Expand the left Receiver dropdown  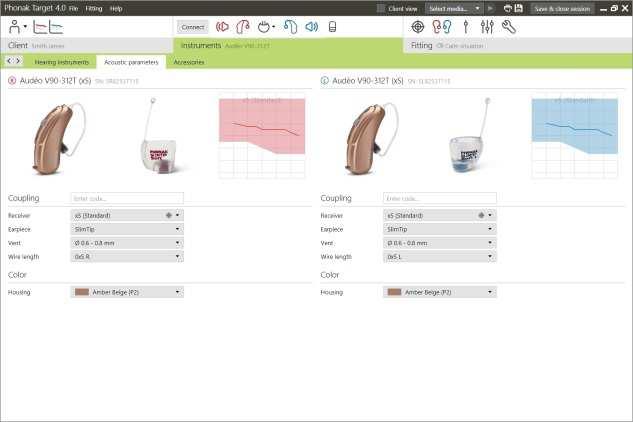point(440,215)
